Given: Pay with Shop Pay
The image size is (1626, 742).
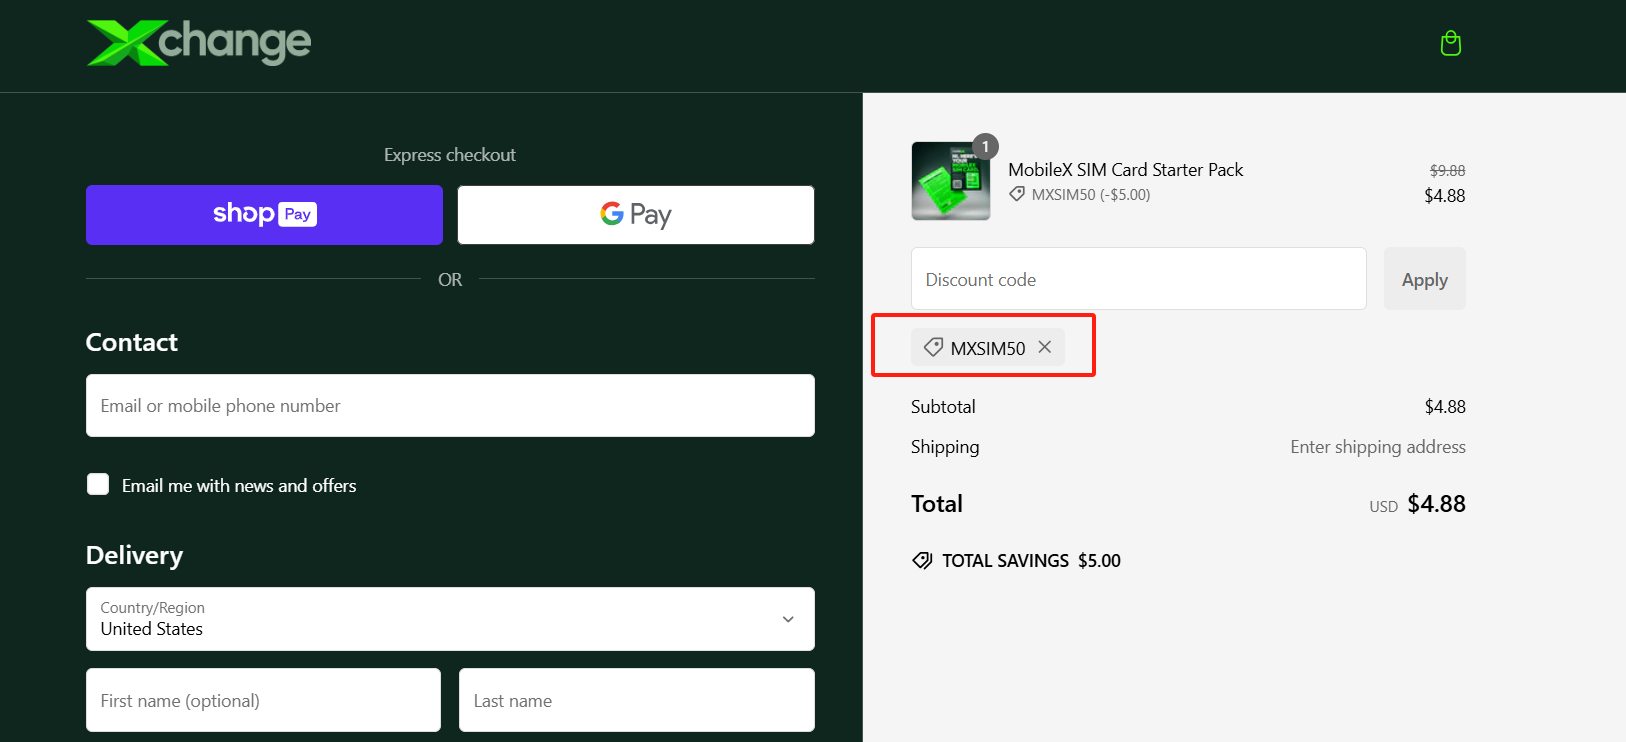Looking at the screenshot, I should coord(264,215).
